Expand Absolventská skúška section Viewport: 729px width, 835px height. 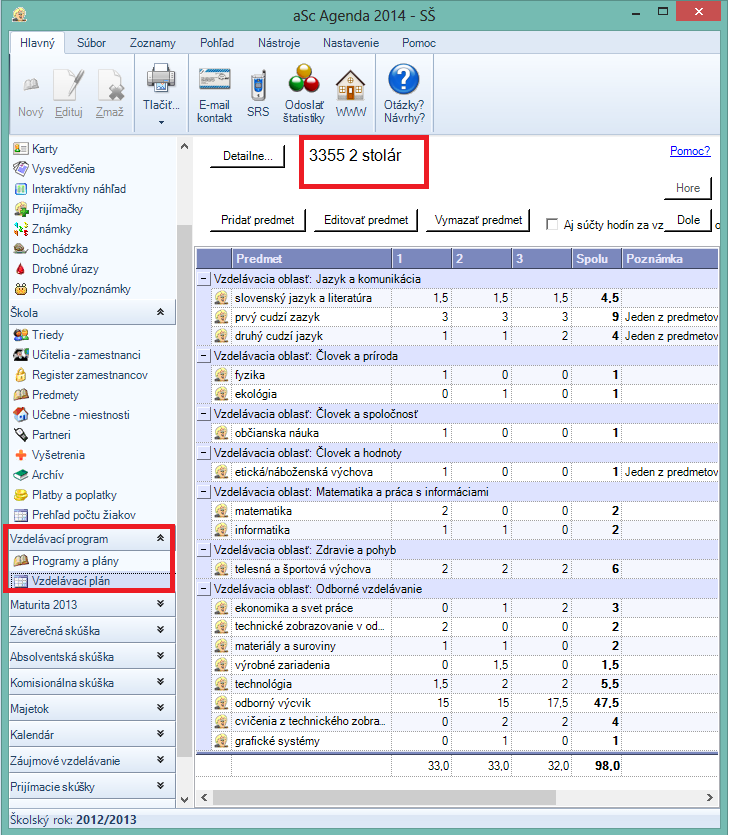[160, 656]
